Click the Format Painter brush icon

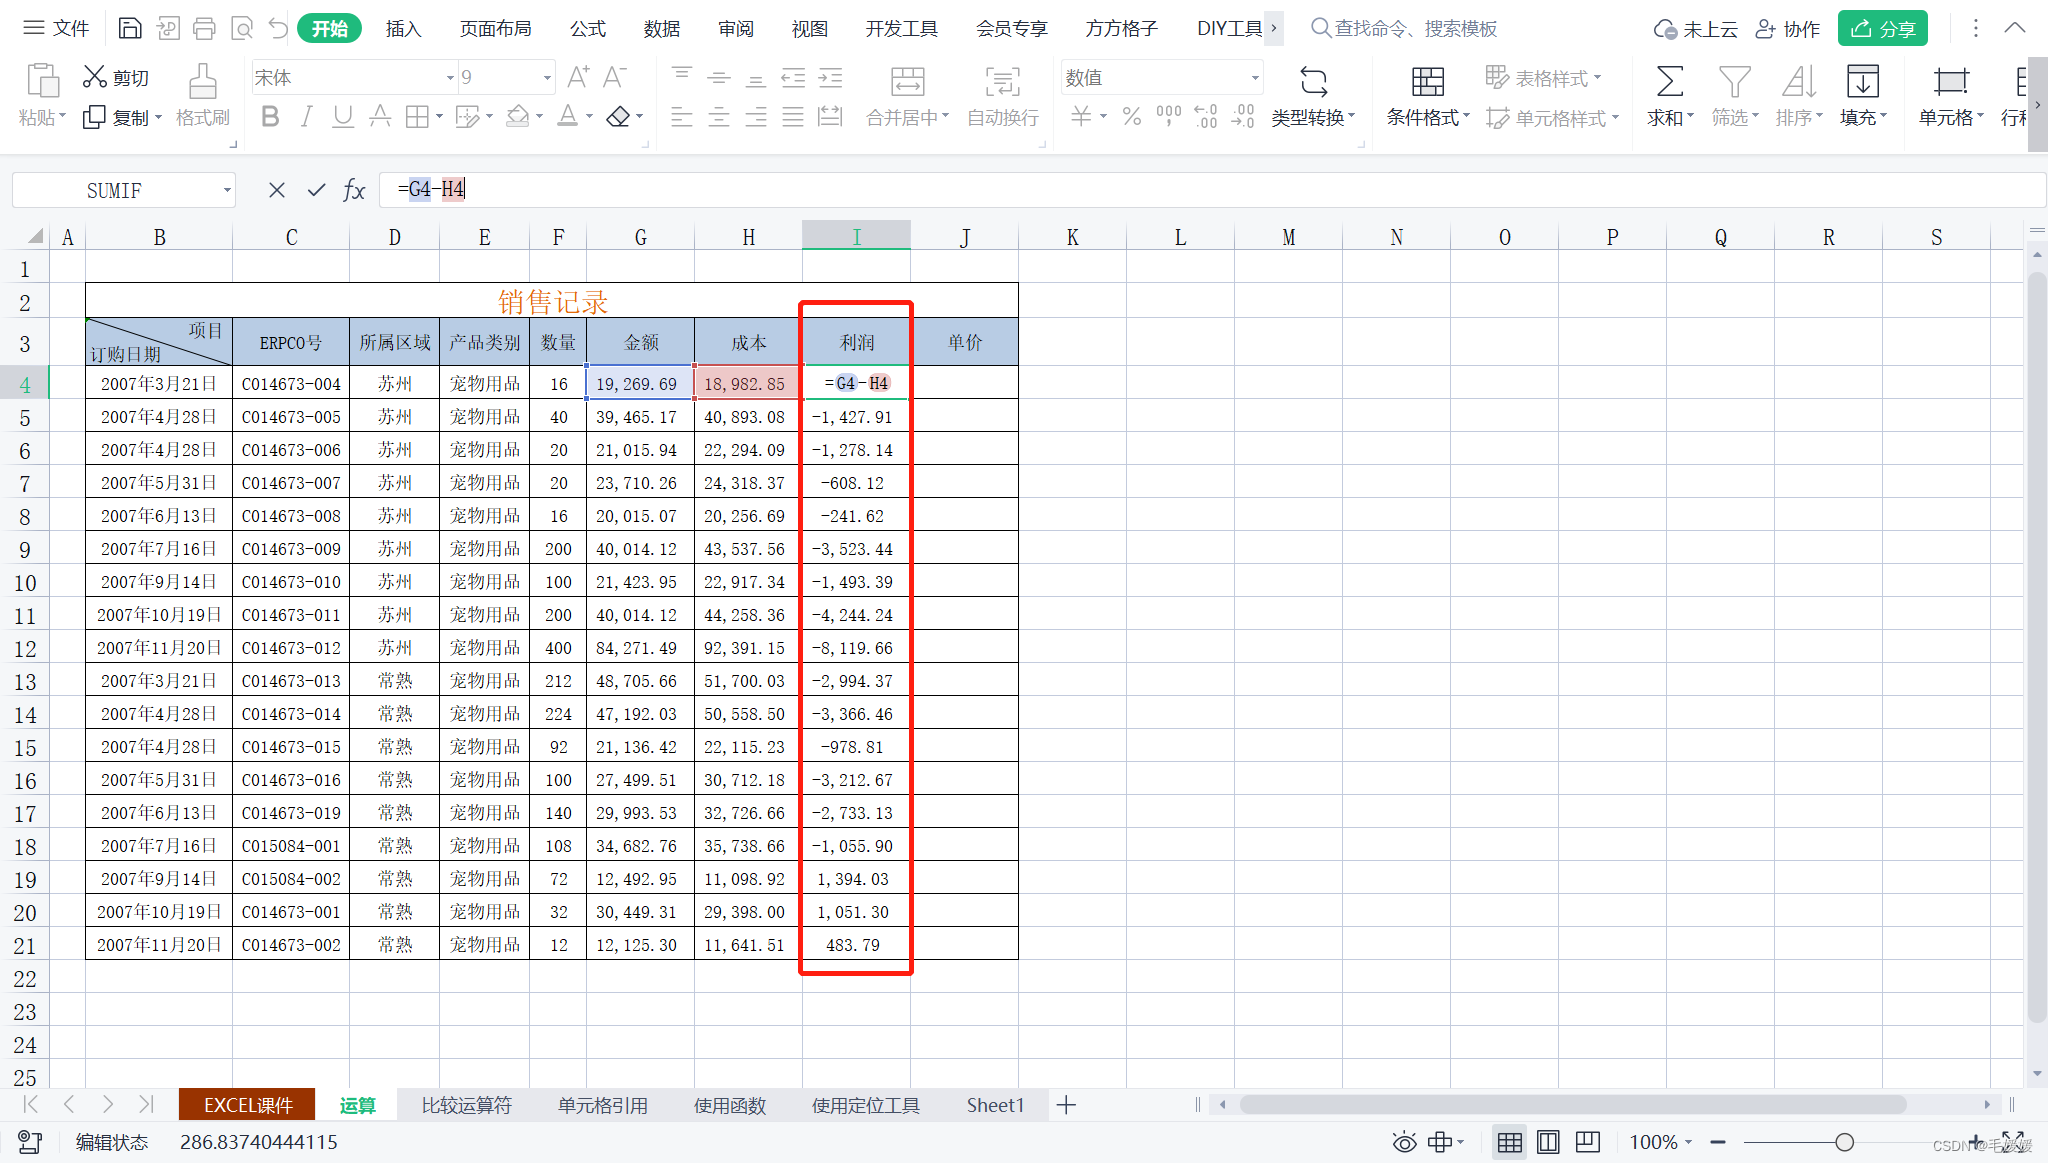tap(203, 82)
